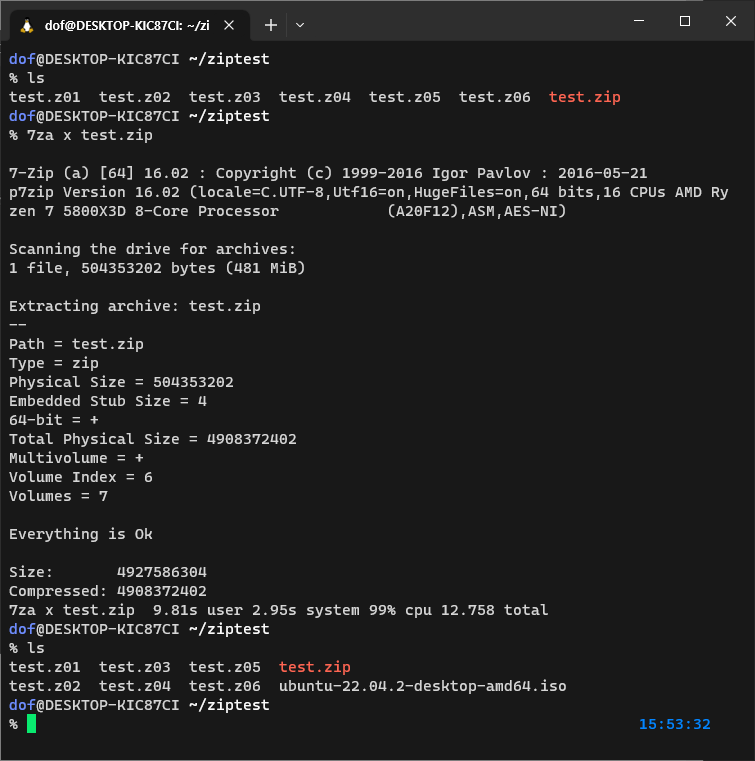The height and width of the screenshot is (761, 755).
Task: Click Total Physical Size value 4908372402
Action: 252,439
